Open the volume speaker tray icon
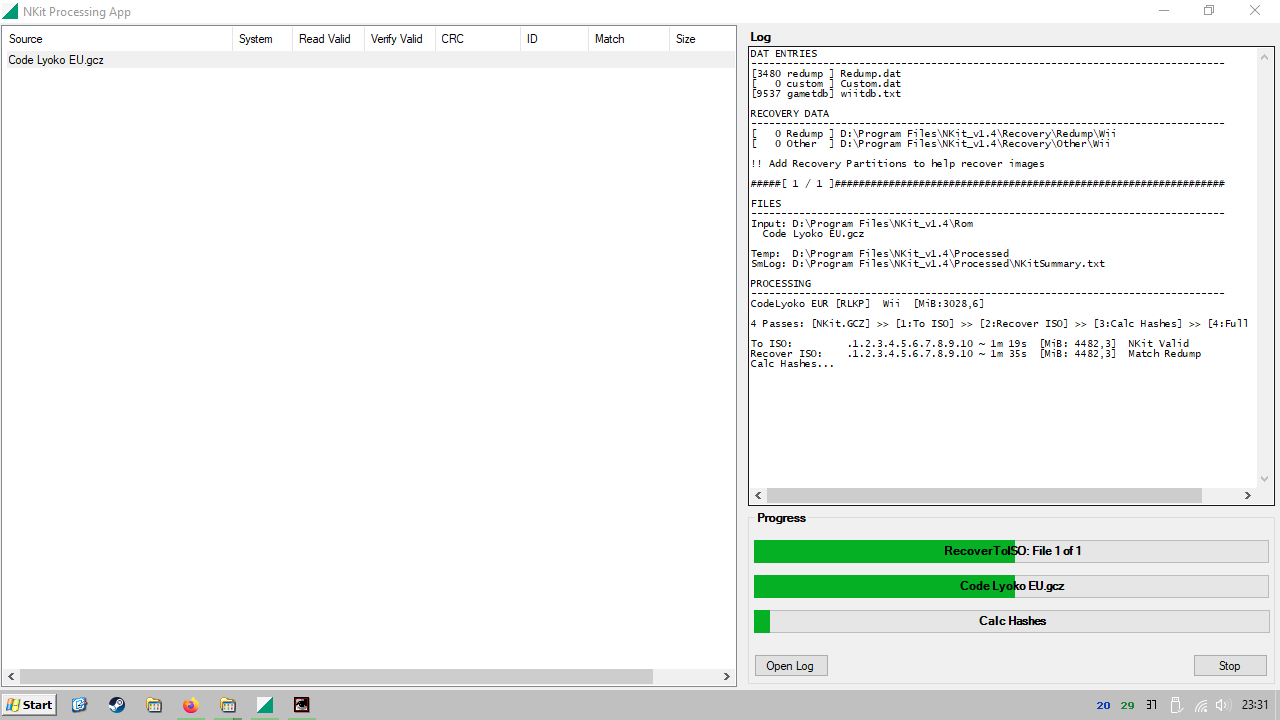 (x=1224, y=705)
